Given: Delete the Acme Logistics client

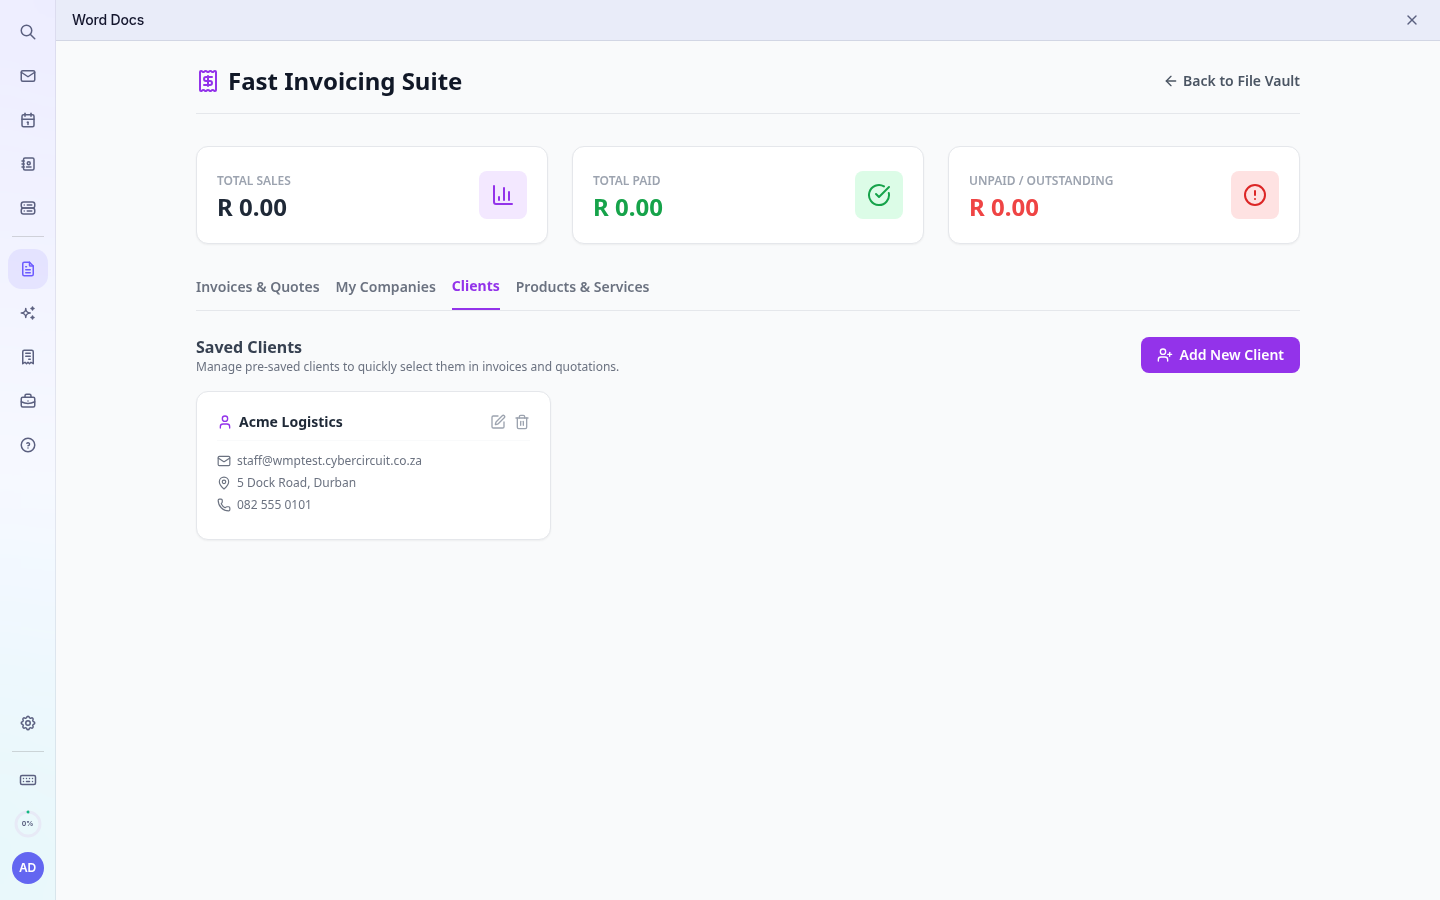Looking at the screenshot, I should [x=522, y=422].
